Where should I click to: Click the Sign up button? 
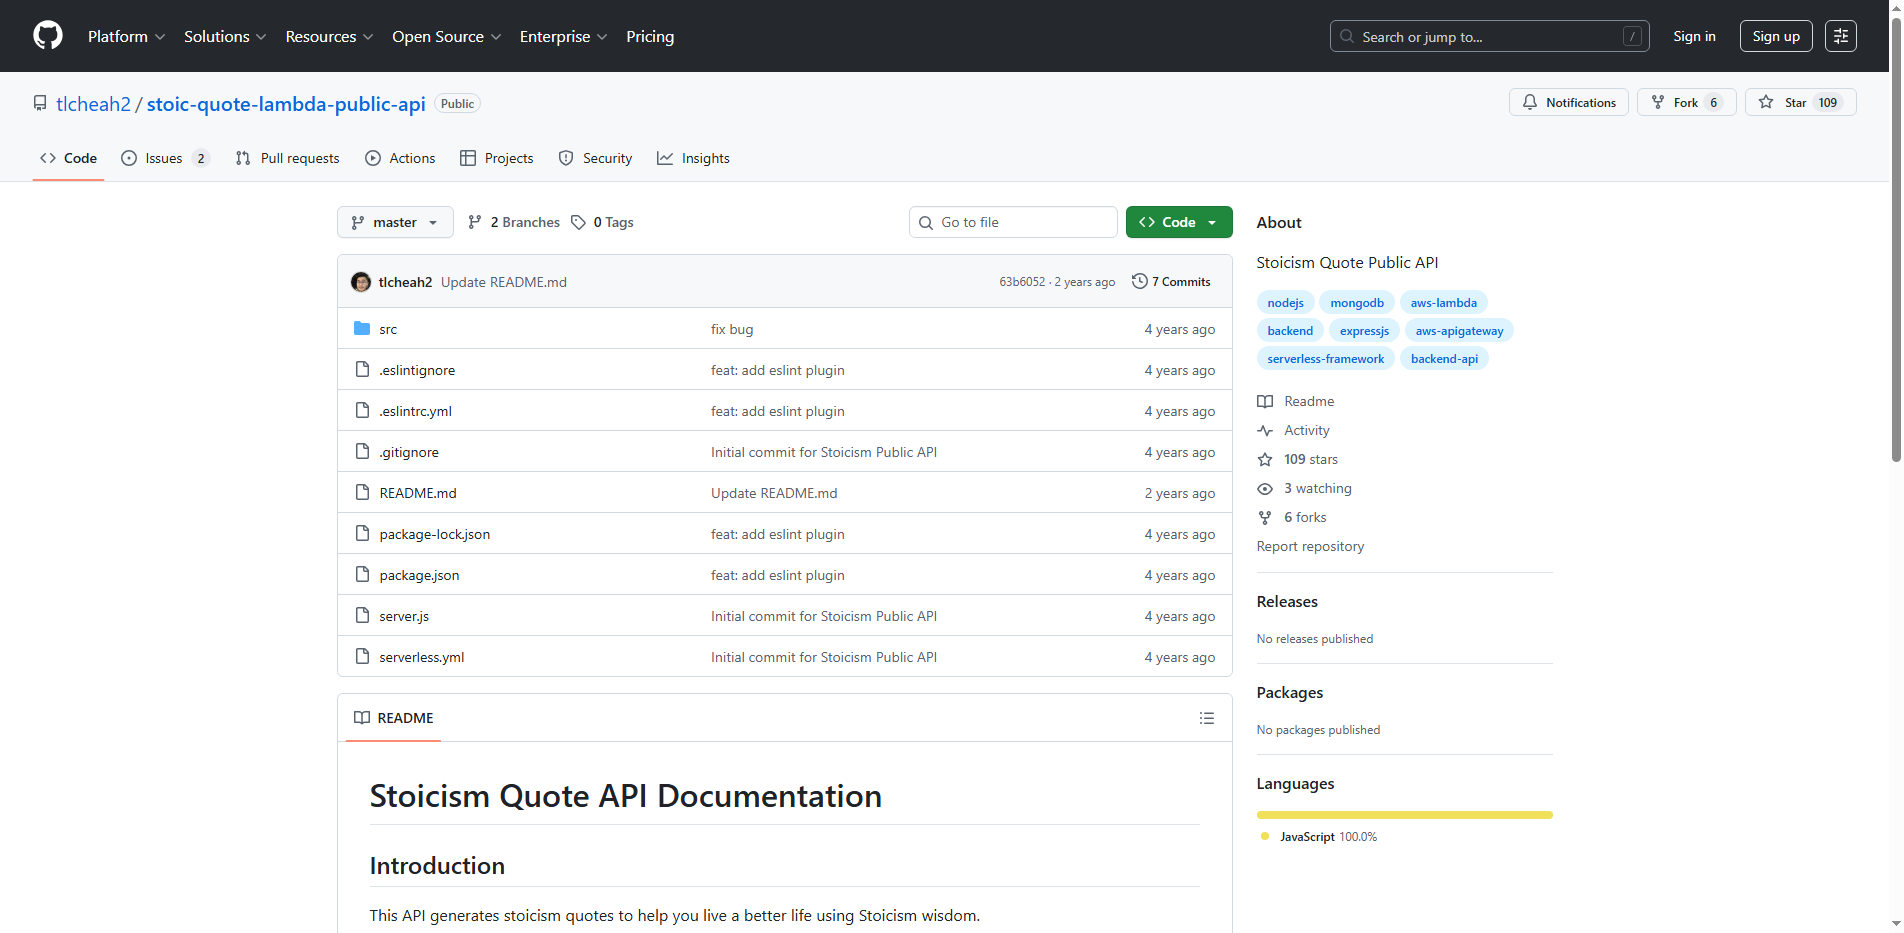1776,36
